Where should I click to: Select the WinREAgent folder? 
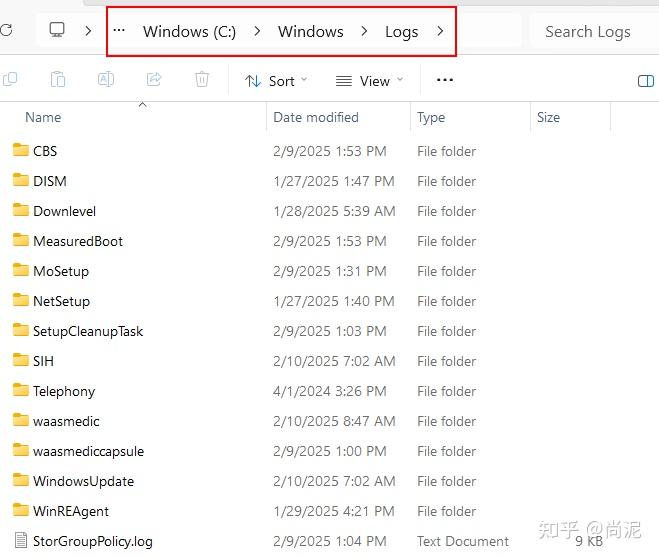pyautogui.click(x=61, y=511)
